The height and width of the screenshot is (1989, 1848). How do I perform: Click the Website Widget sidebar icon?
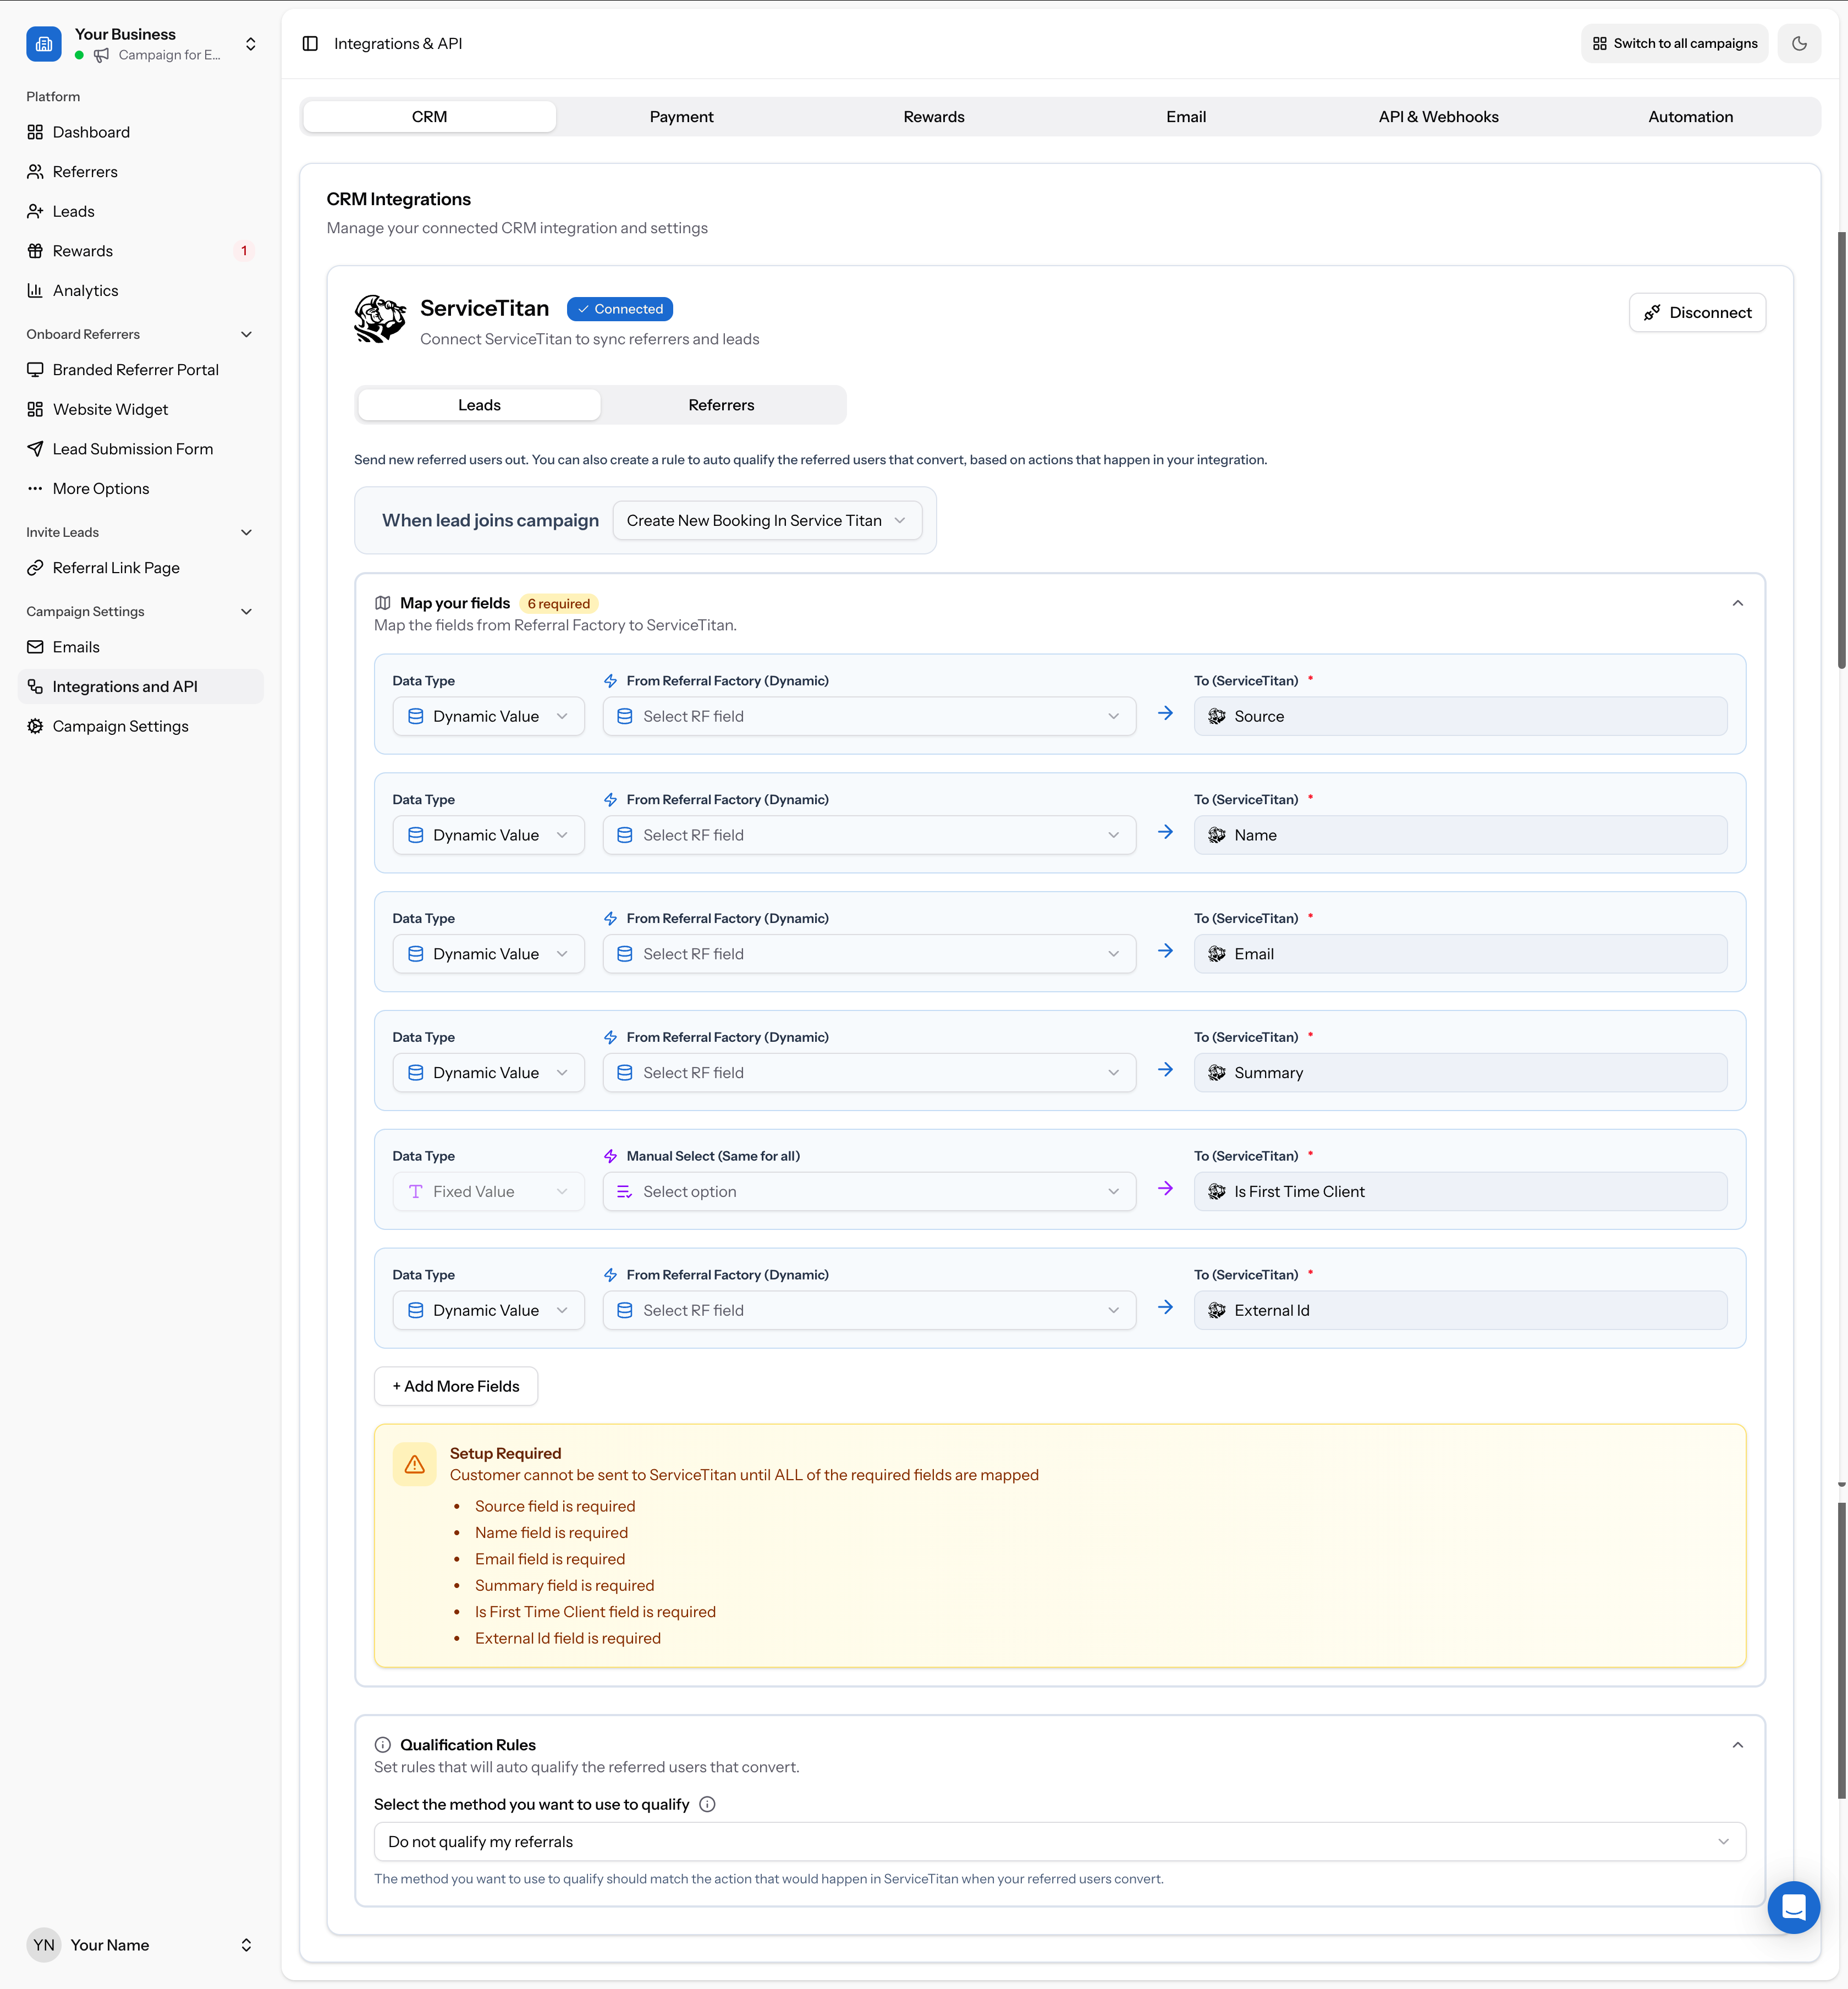(35, 409)
